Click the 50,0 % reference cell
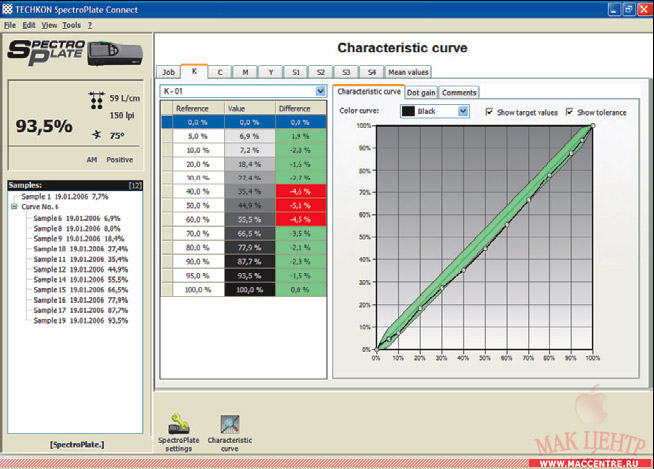The image size is (654, 469). pos(198,206)
